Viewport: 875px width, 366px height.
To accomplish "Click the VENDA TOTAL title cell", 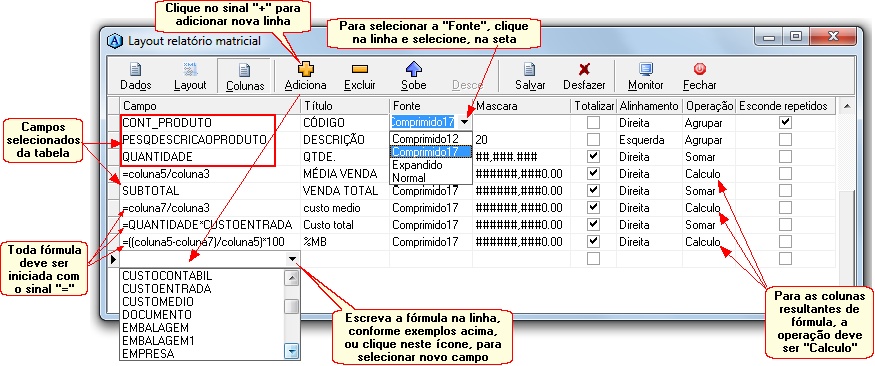I will click(x=344, y=191).
